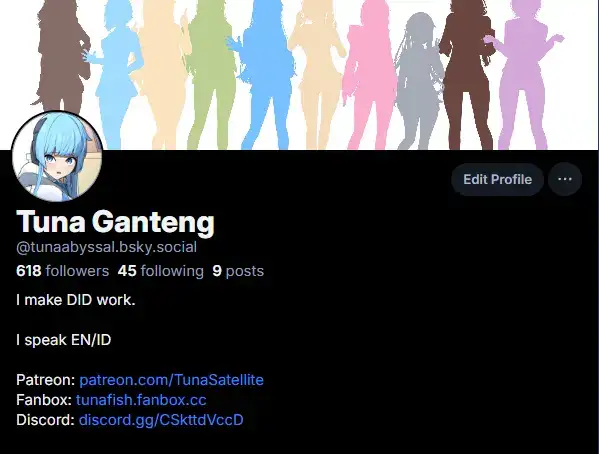Click the Tuna Ganteng display name
The height and width of the screenshot is (454, 599).
[115, 222]
